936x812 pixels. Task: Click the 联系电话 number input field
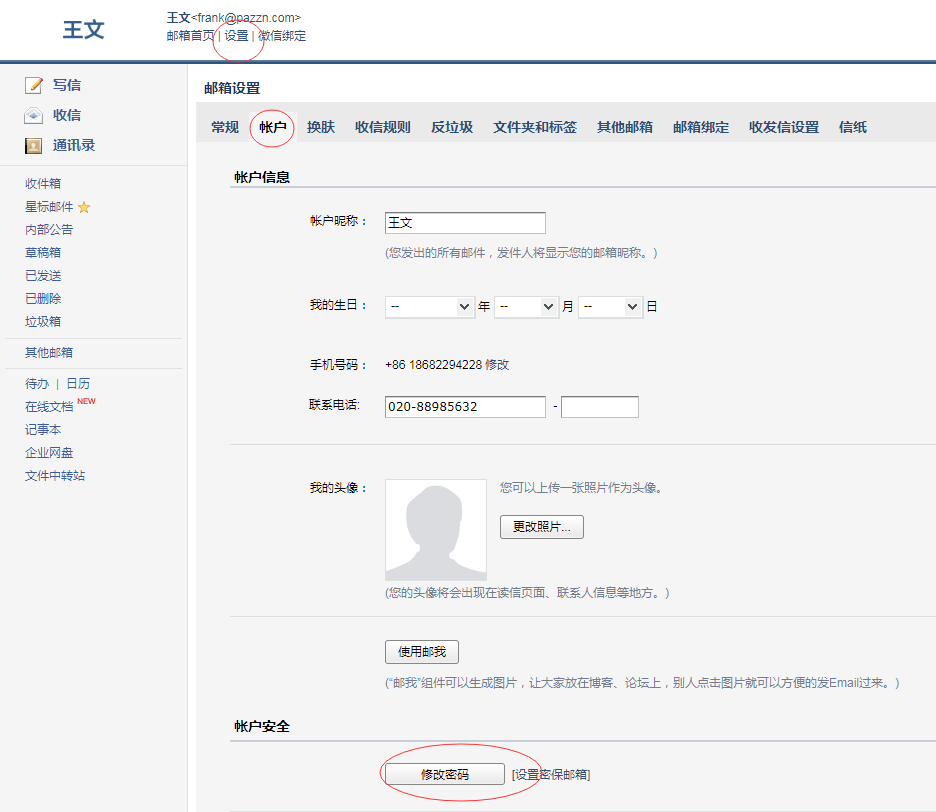coord(465,407)
